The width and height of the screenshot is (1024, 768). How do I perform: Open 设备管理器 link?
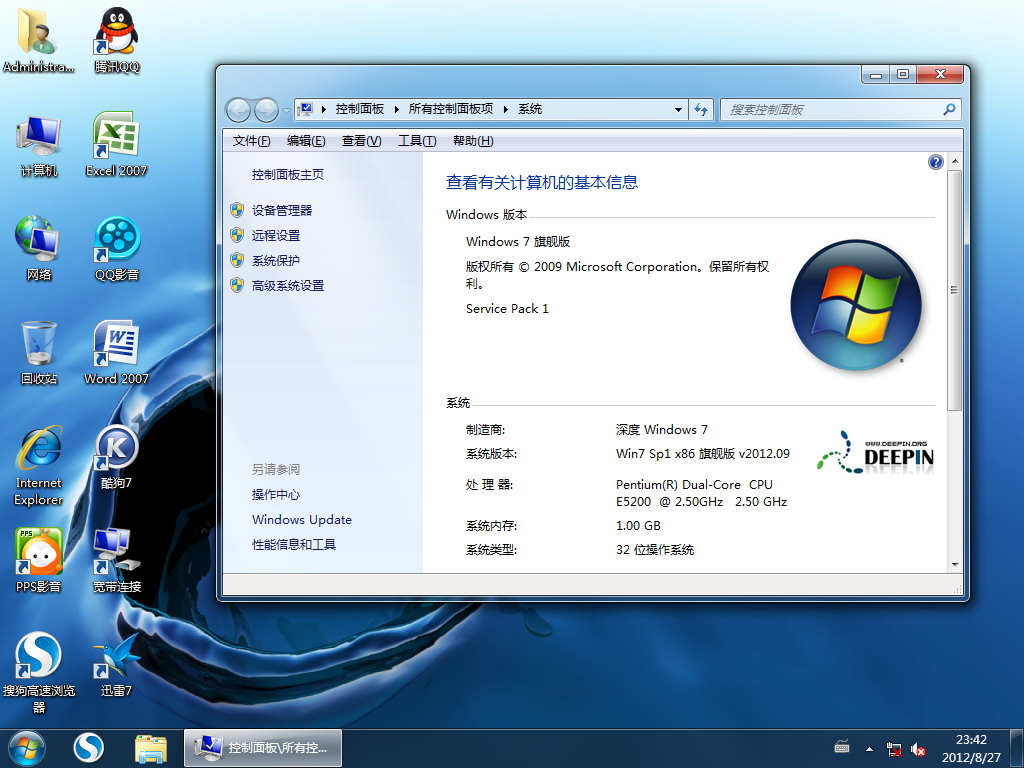[x=282, y=210]
